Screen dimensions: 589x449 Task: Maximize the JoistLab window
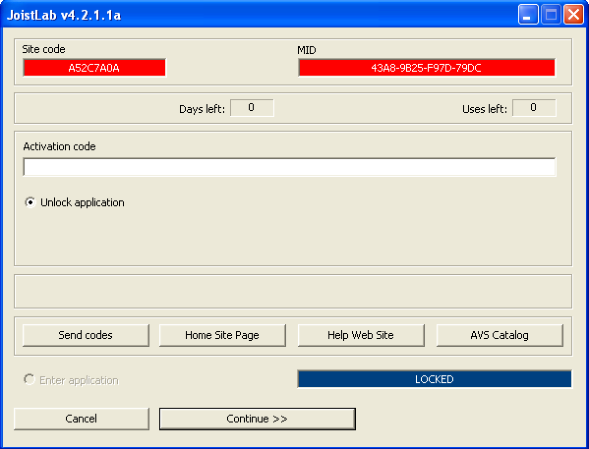click(x=551, y=15)
